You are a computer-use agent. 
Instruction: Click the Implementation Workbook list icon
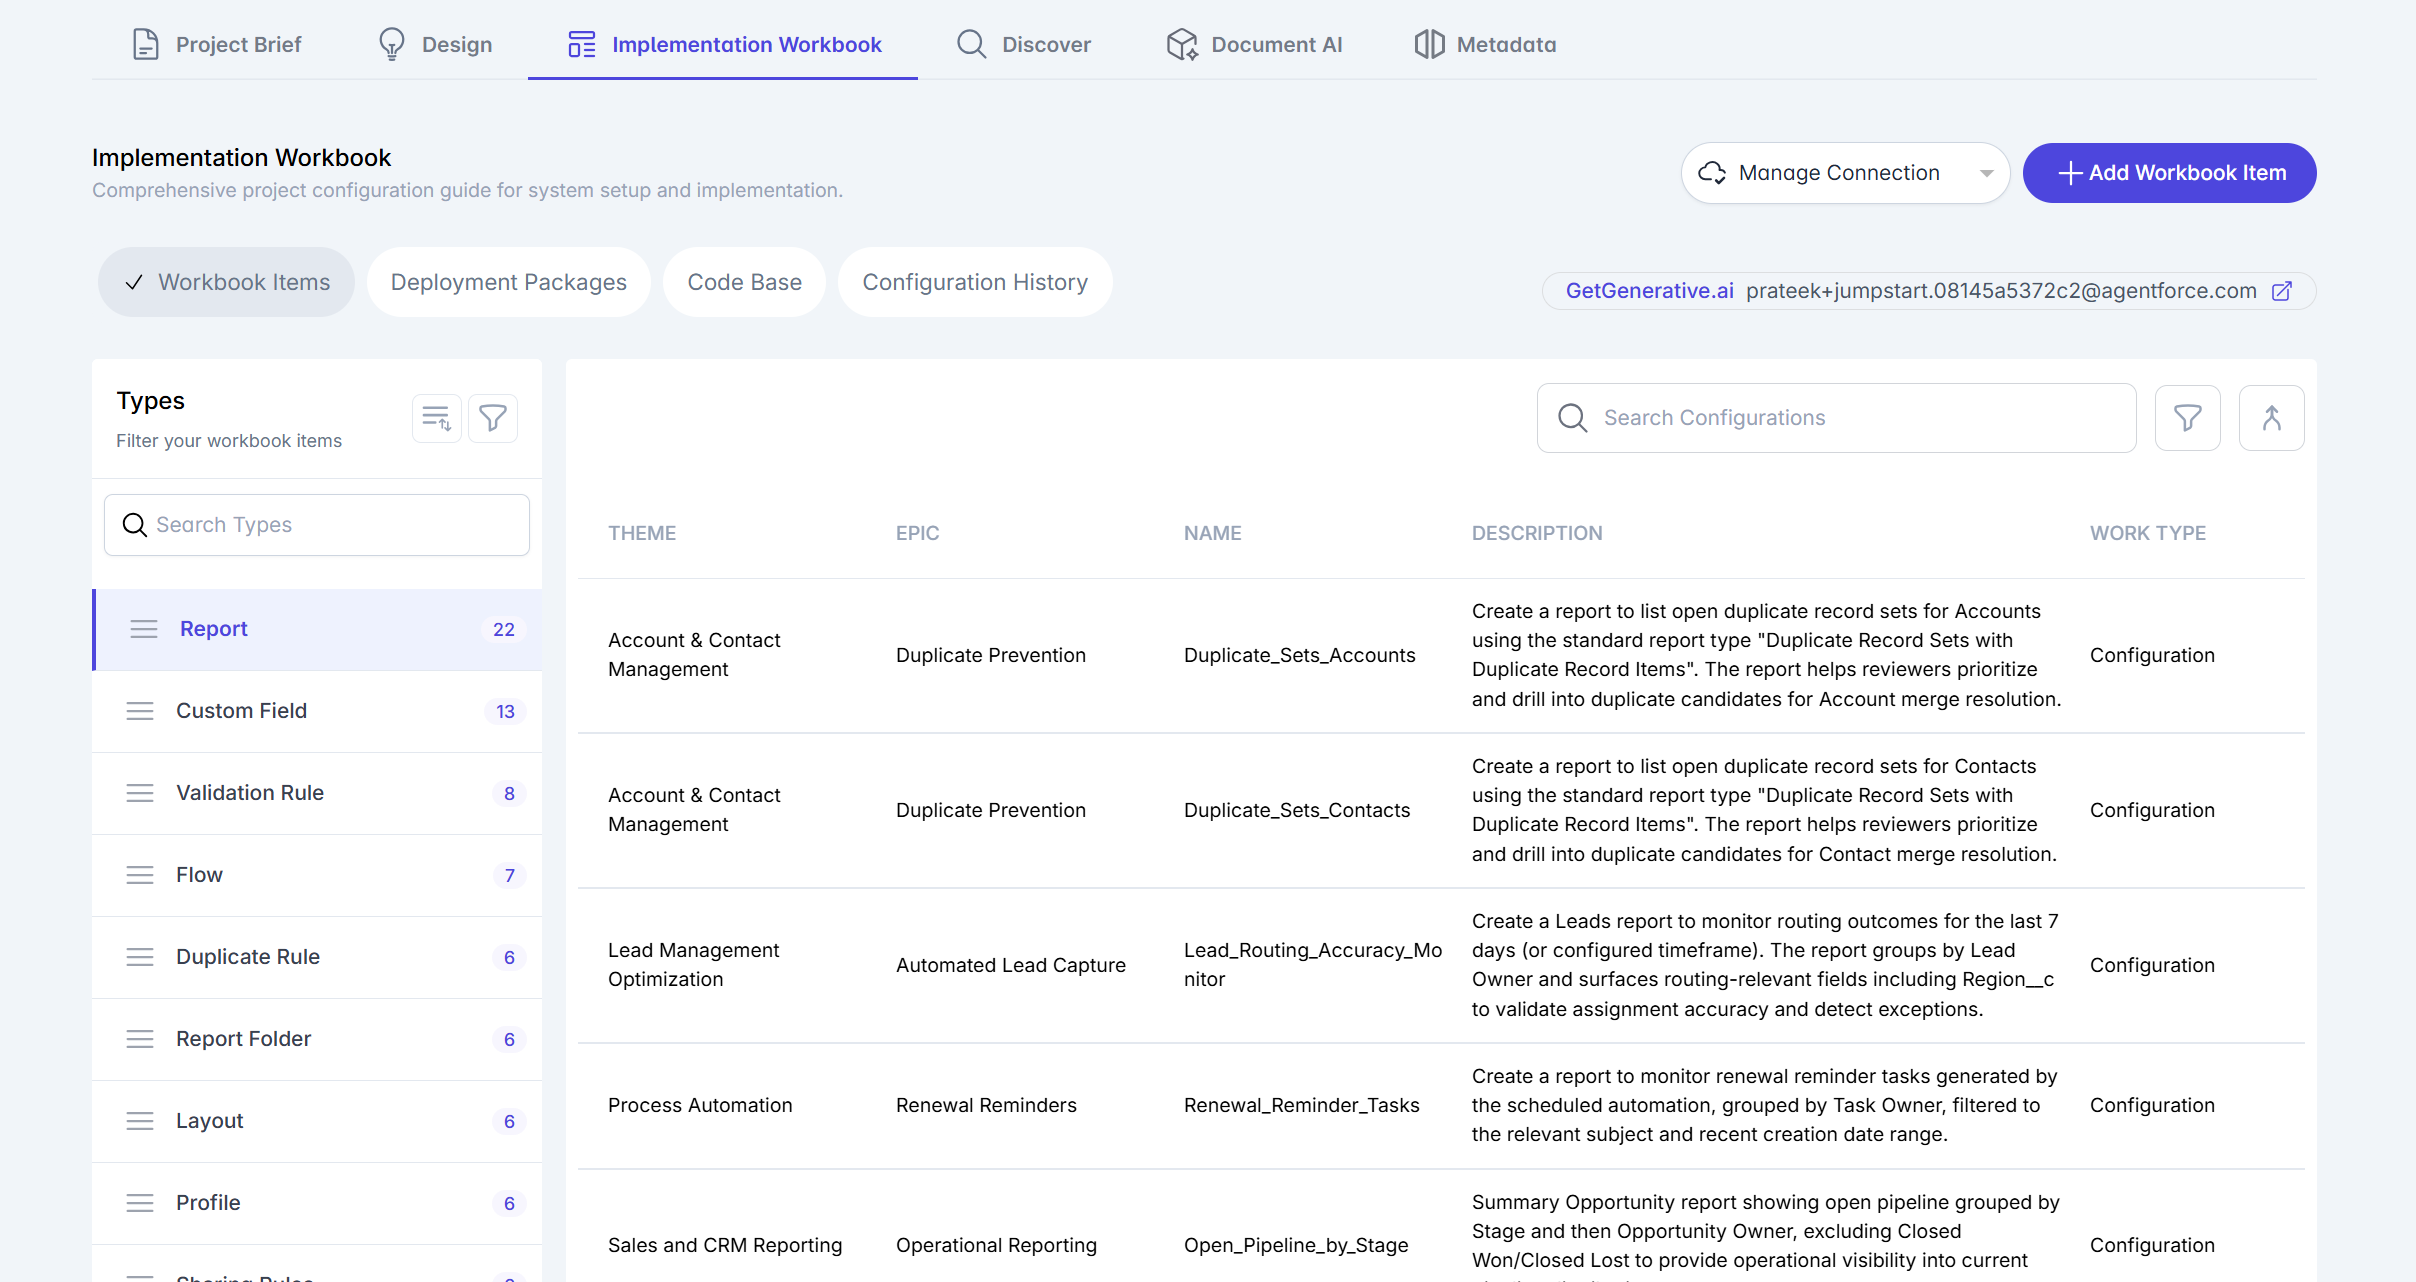(x=582, y=44)
